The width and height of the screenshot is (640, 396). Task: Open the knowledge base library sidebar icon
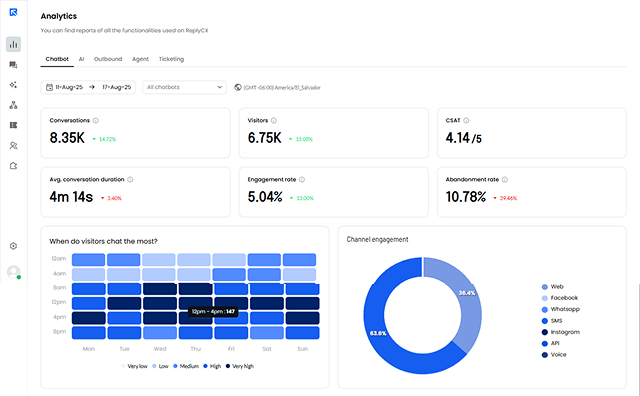tap(13, 125)
